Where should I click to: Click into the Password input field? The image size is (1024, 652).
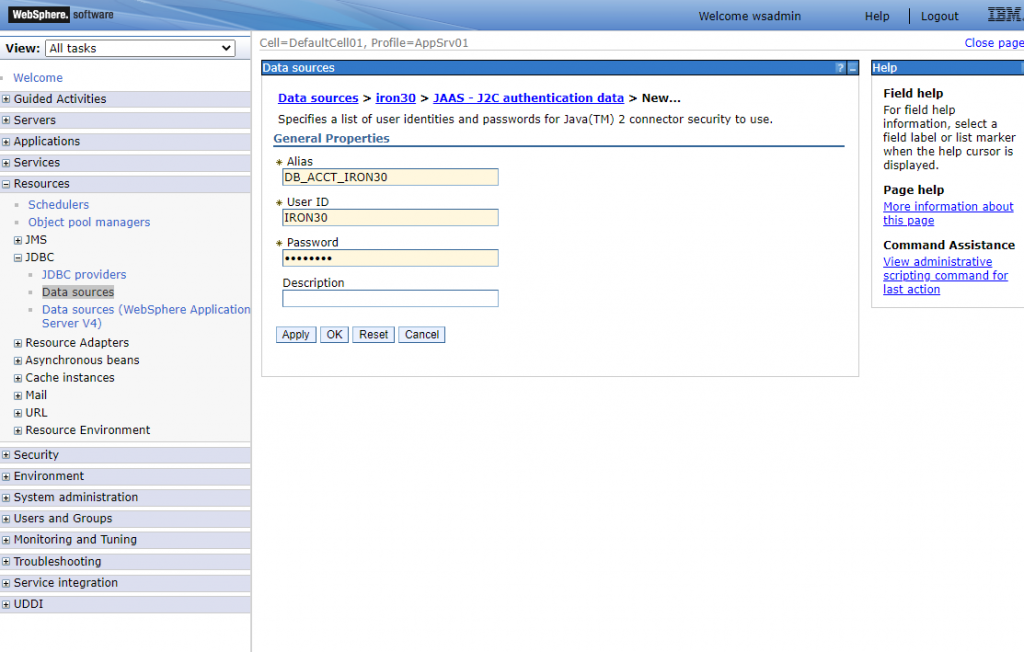[x=390, y=258]
